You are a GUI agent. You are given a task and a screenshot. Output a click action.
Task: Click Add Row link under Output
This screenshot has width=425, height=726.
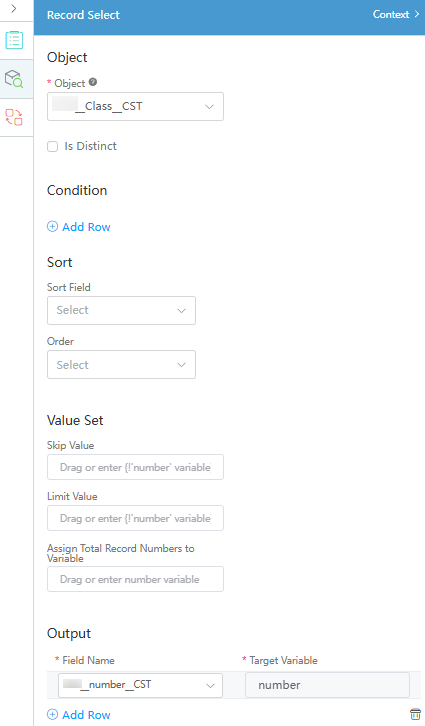pyautogui.click(x=86, y=715)
